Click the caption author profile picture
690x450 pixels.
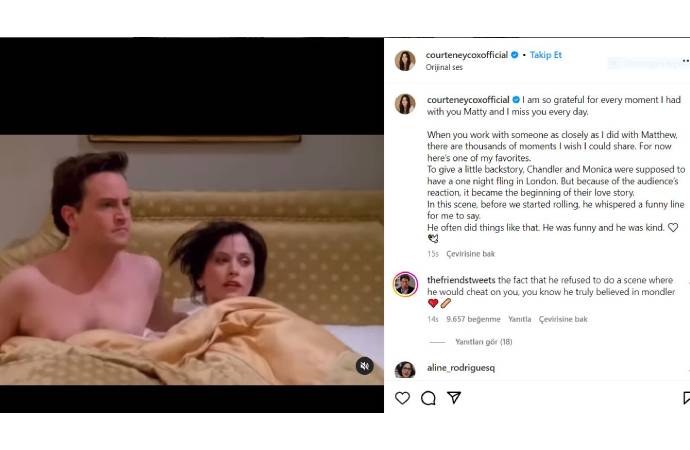click(x=405, y=104)
